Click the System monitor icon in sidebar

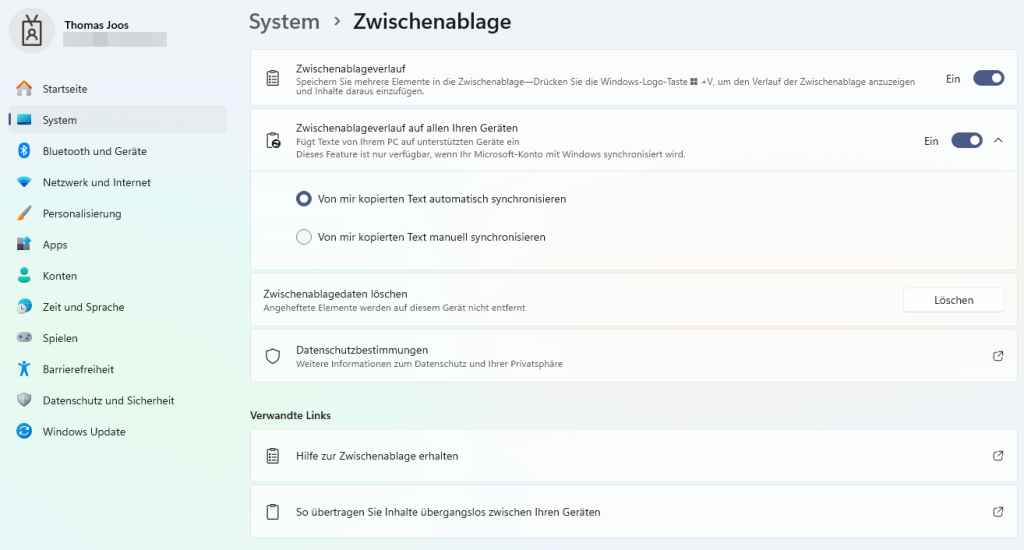pyautogui.click(x=24, y=120)
